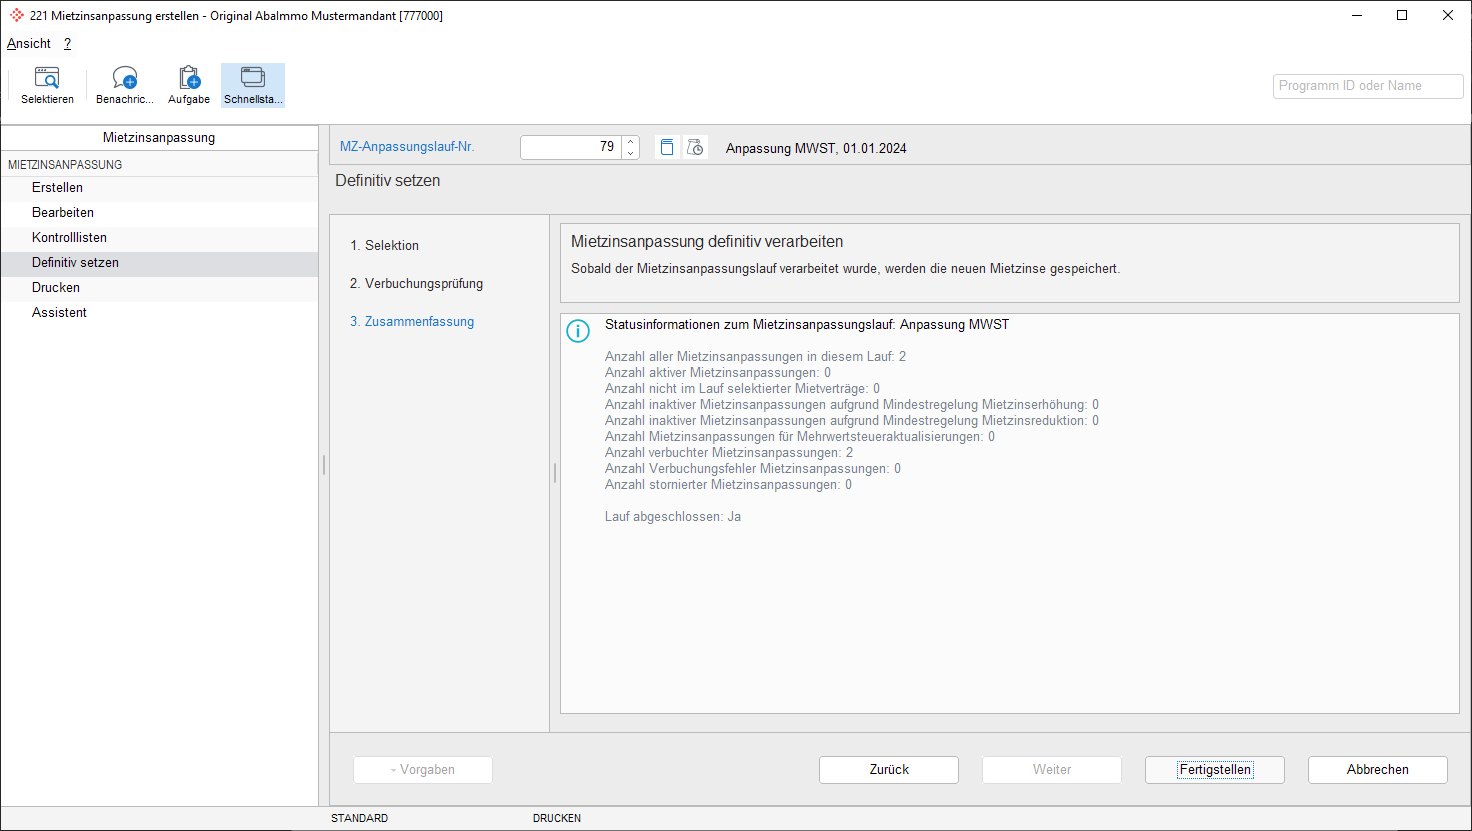Decrease the MZ-Anpassungslauf number
This screenshot has width=1472, height=831.
(x=630, y=153)
